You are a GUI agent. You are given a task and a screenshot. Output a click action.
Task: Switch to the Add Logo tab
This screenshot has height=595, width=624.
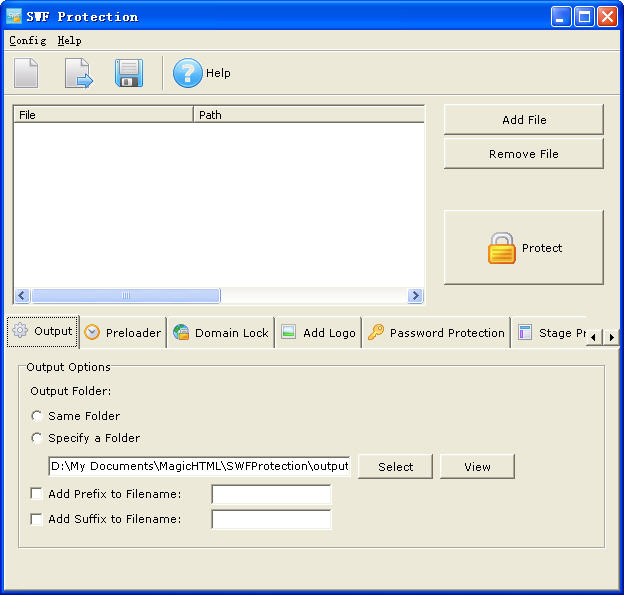(x=318, y=333)
